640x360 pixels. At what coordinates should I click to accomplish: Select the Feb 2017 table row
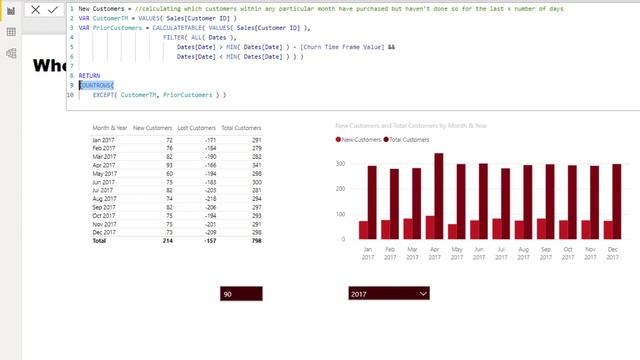[x=177, y=148]
